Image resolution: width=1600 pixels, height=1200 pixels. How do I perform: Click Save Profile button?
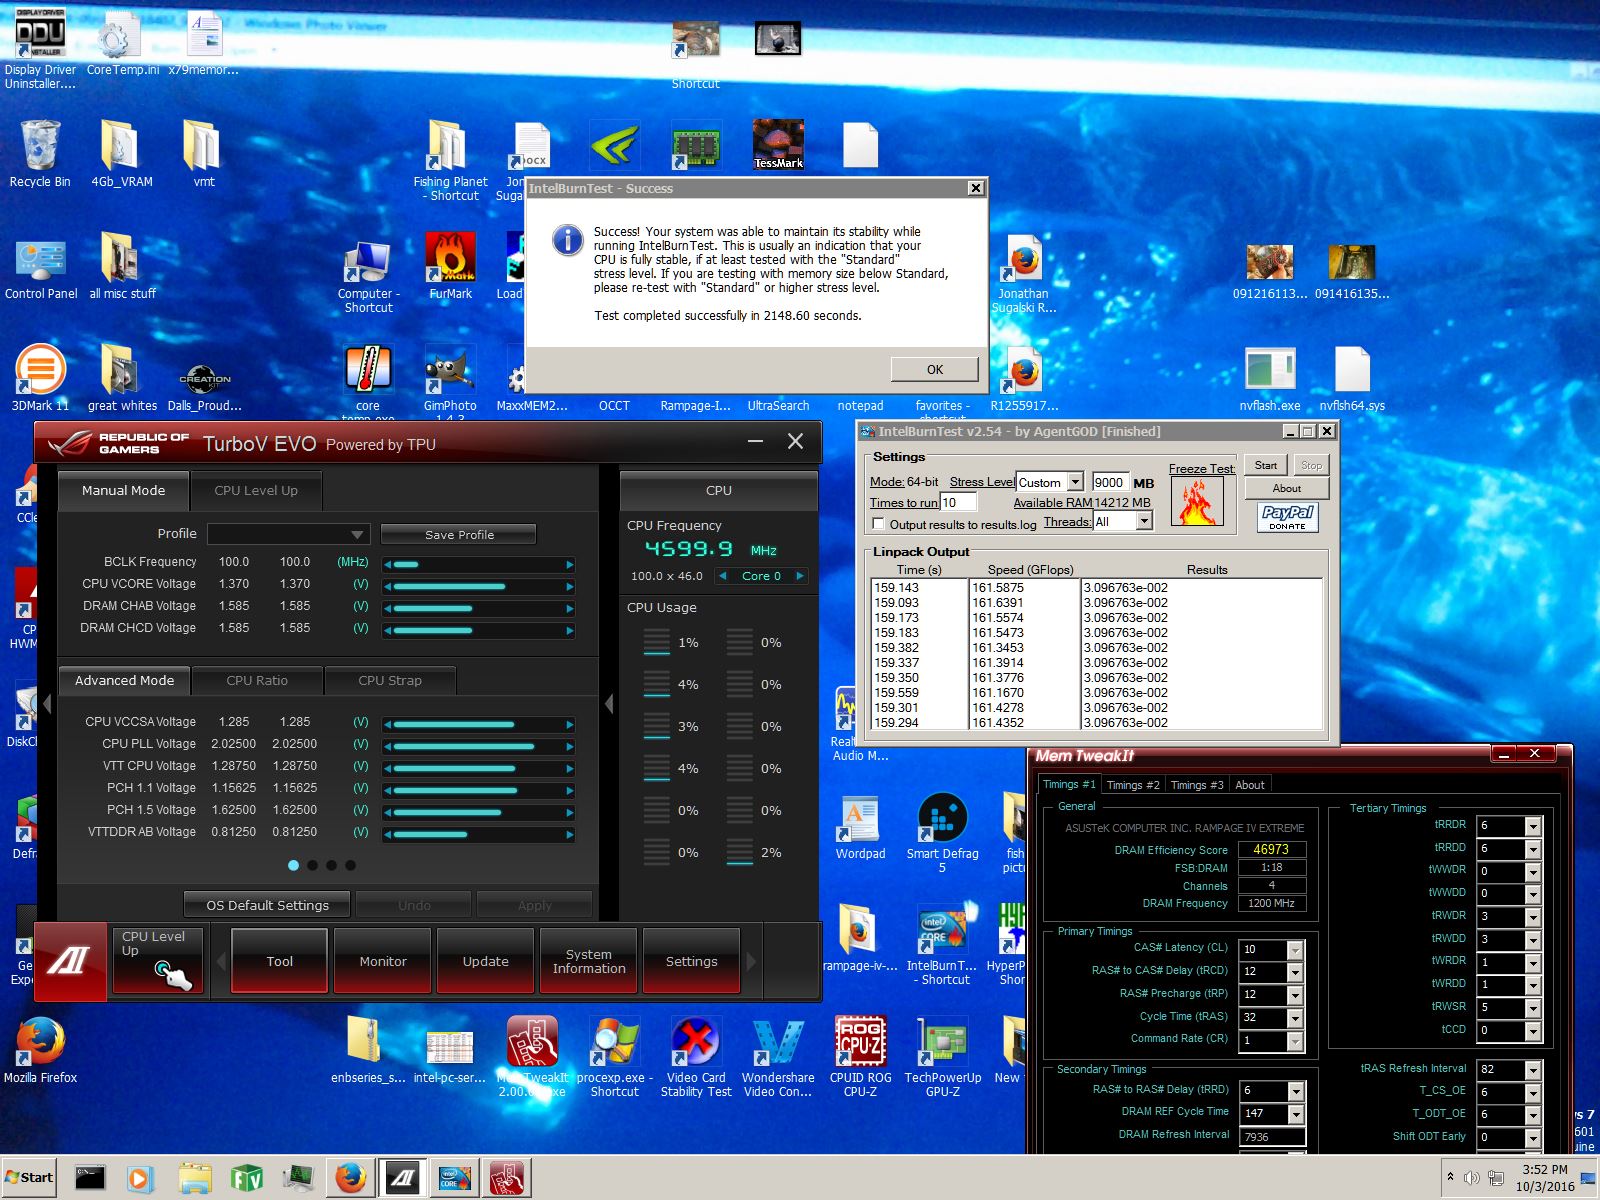459,535
